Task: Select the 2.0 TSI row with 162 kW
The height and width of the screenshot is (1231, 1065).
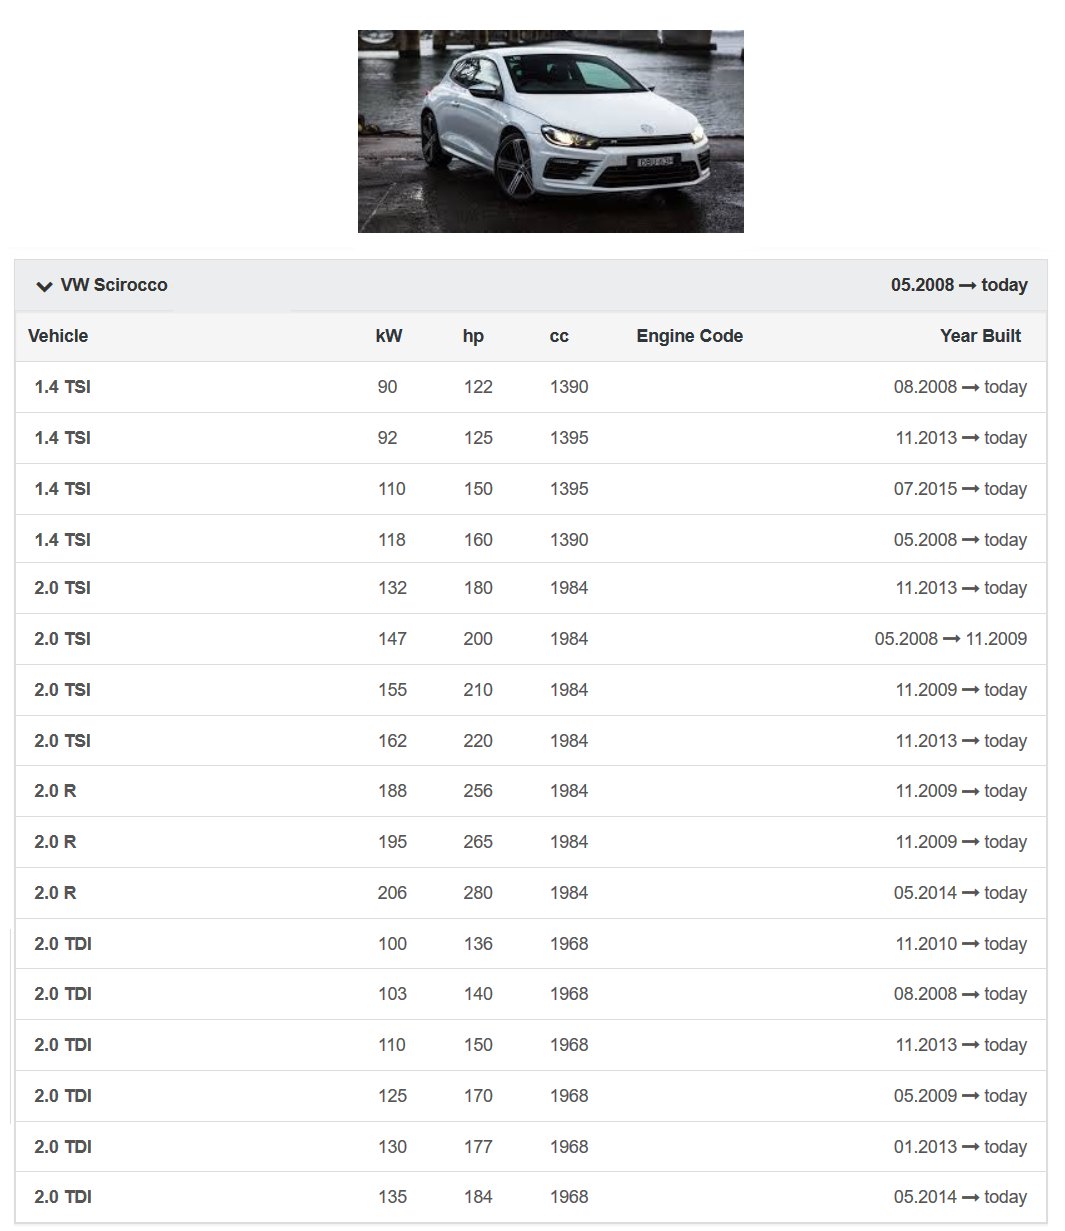Action: point(531,741)
